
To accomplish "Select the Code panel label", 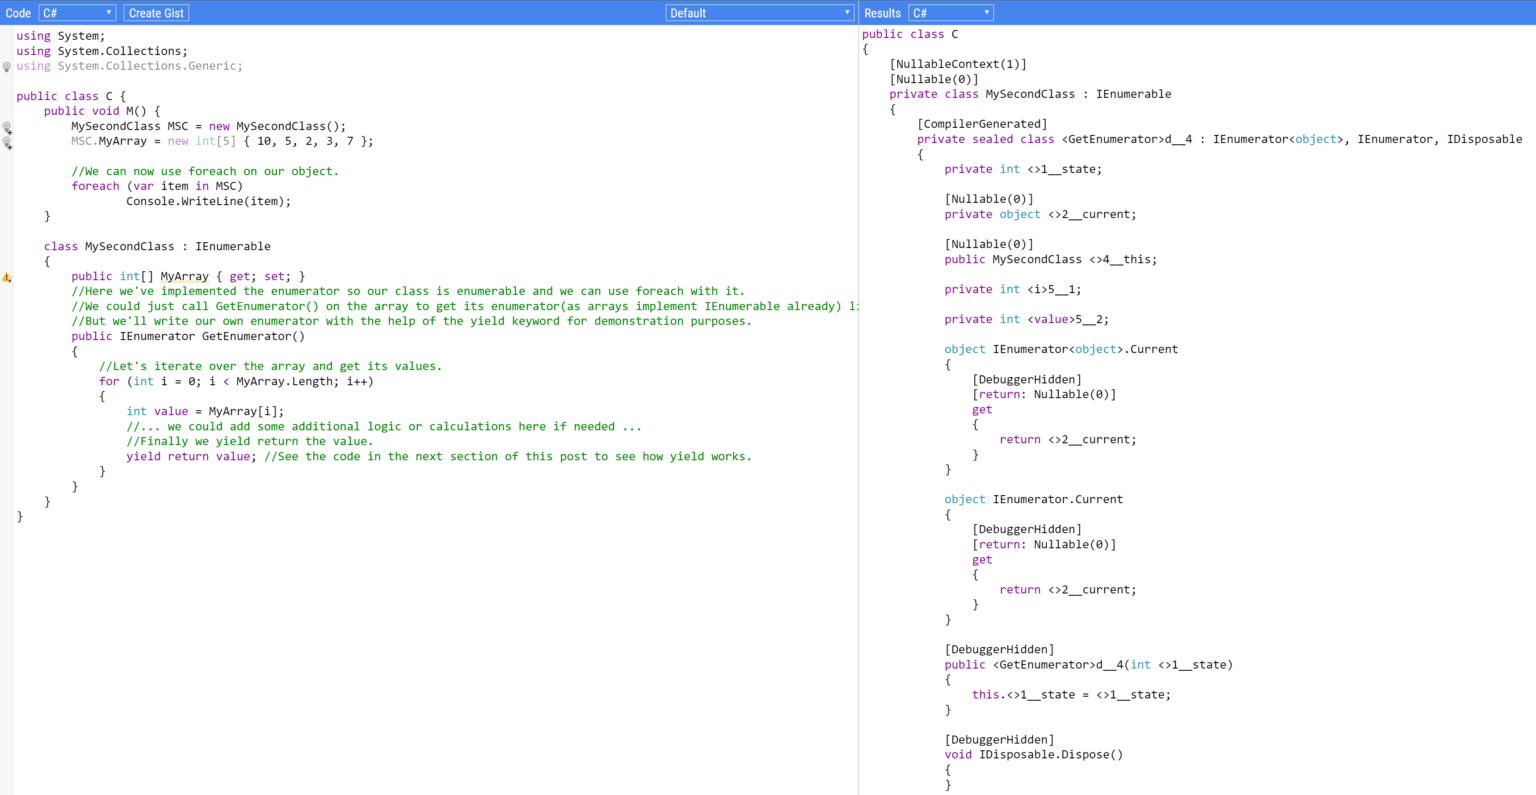I will pos(17,12).
